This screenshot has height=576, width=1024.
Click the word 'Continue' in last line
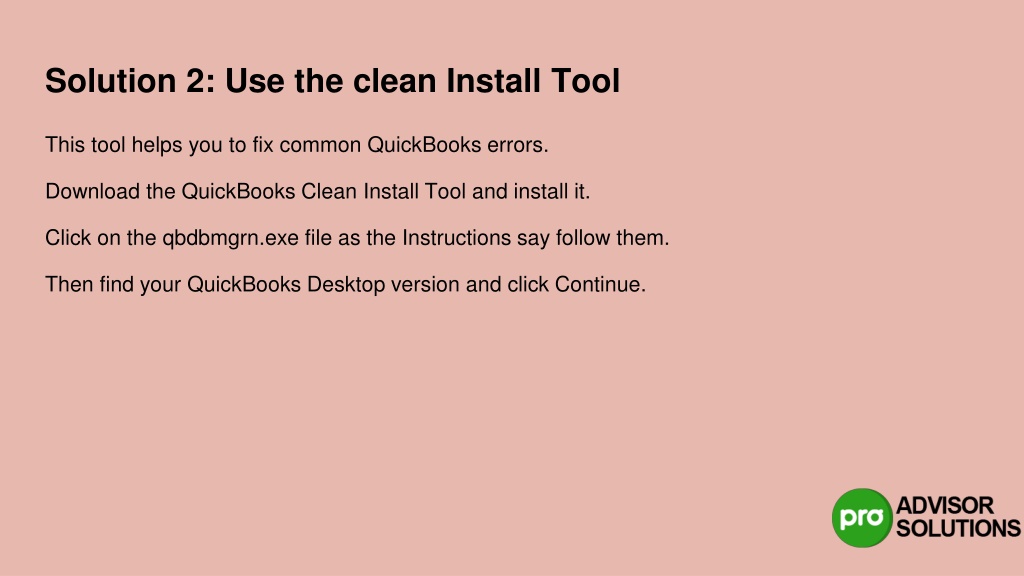598,285
